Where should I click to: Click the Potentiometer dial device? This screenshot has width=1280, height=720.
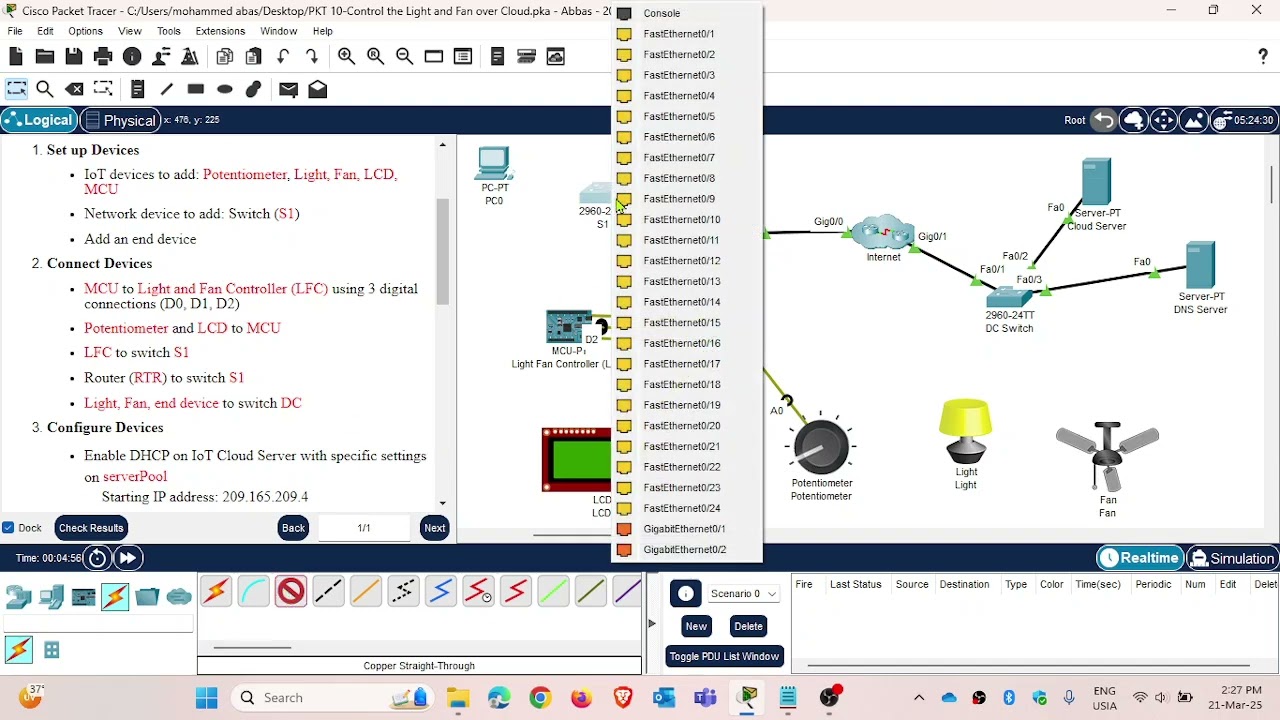click(x=822, y=447)
